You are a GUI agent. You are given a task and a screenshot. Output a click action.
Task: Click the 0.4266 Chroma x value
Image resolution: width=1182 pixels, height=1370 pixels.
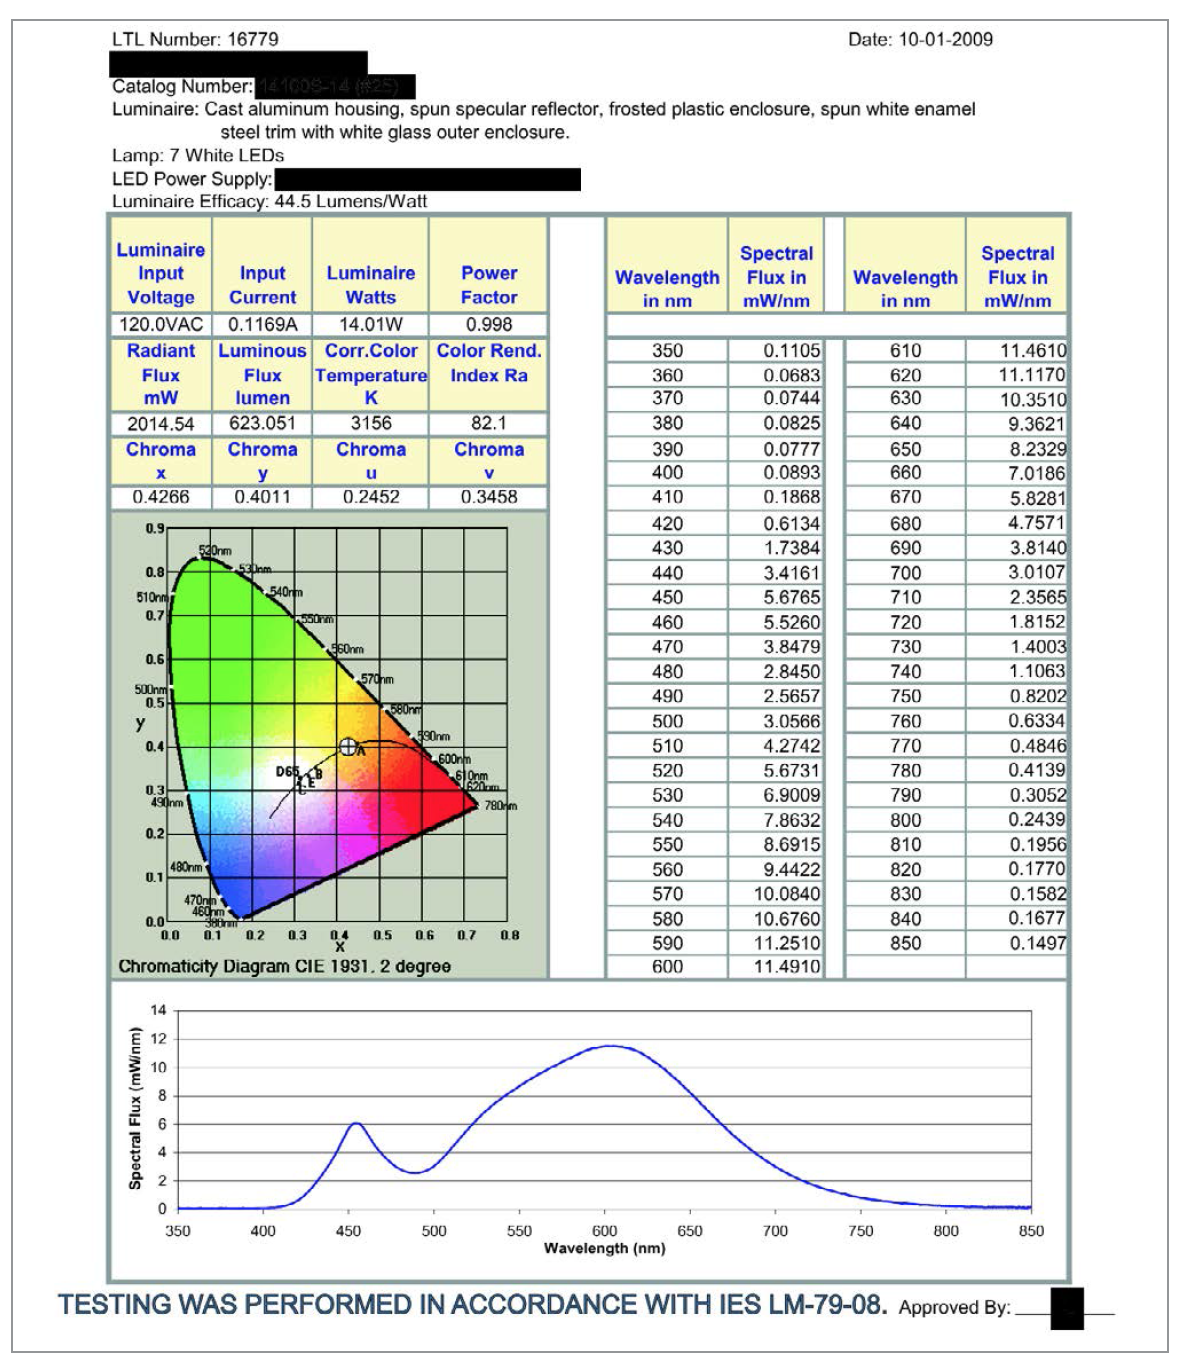[161, 497]
